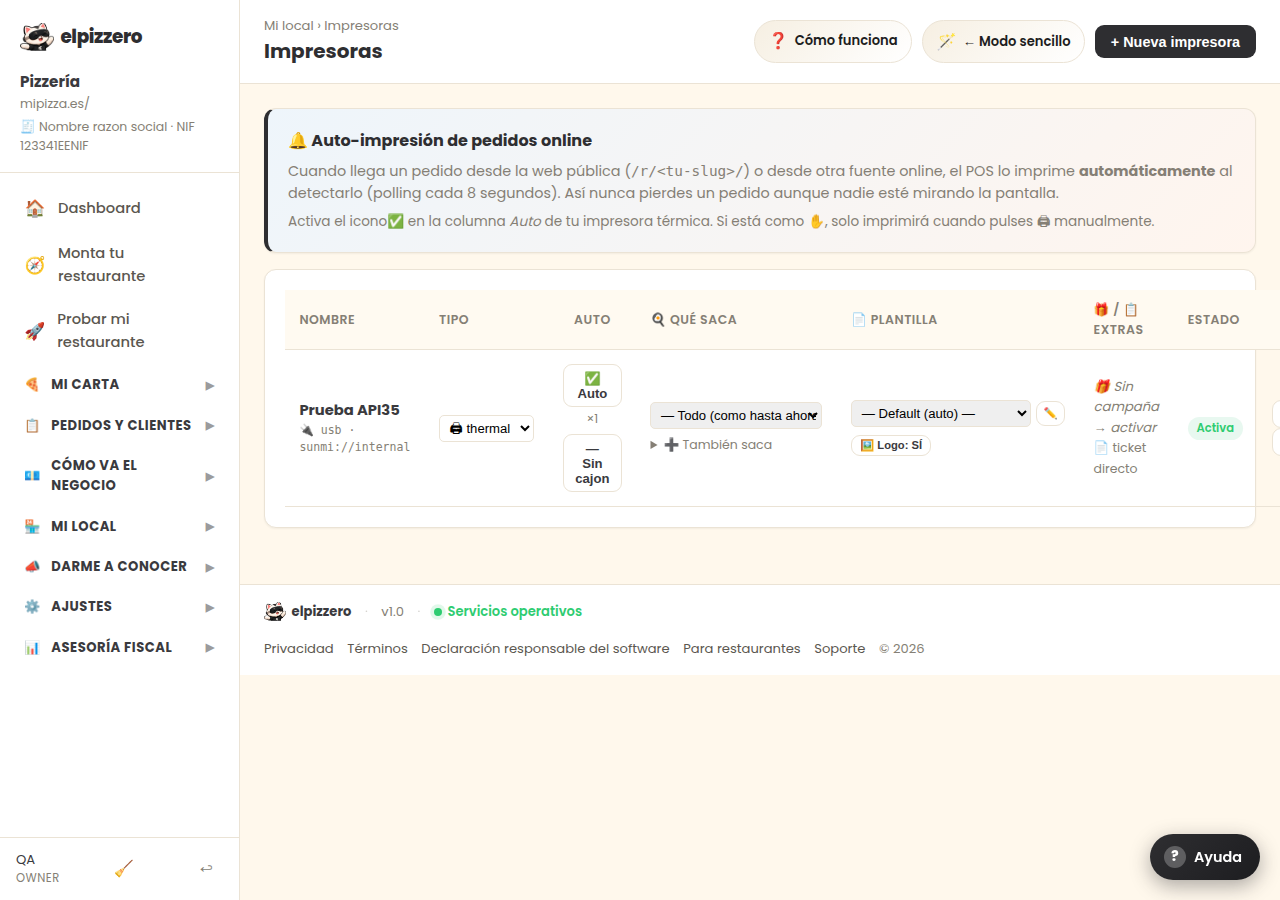This screenshot has width=1280, height=900.
Task: Open Dashboard via the house icon
Action: [35, 208]
